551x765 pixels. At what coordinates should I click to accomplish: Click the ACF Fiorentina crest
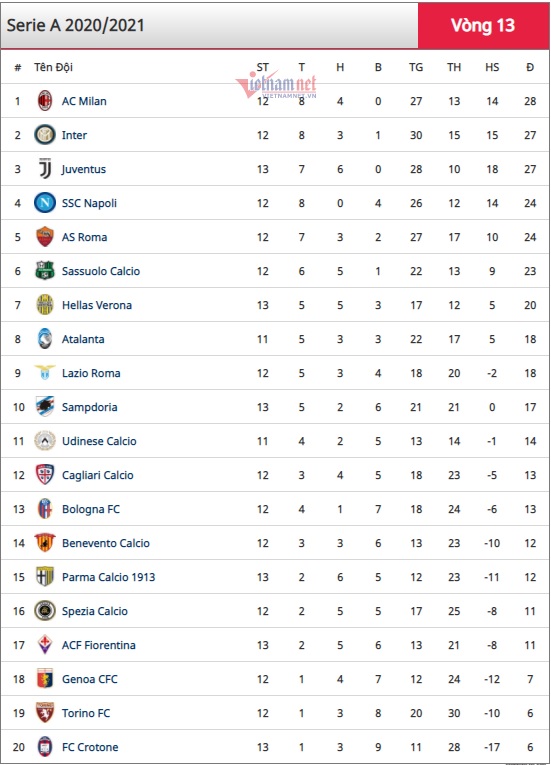coord(45,644)
